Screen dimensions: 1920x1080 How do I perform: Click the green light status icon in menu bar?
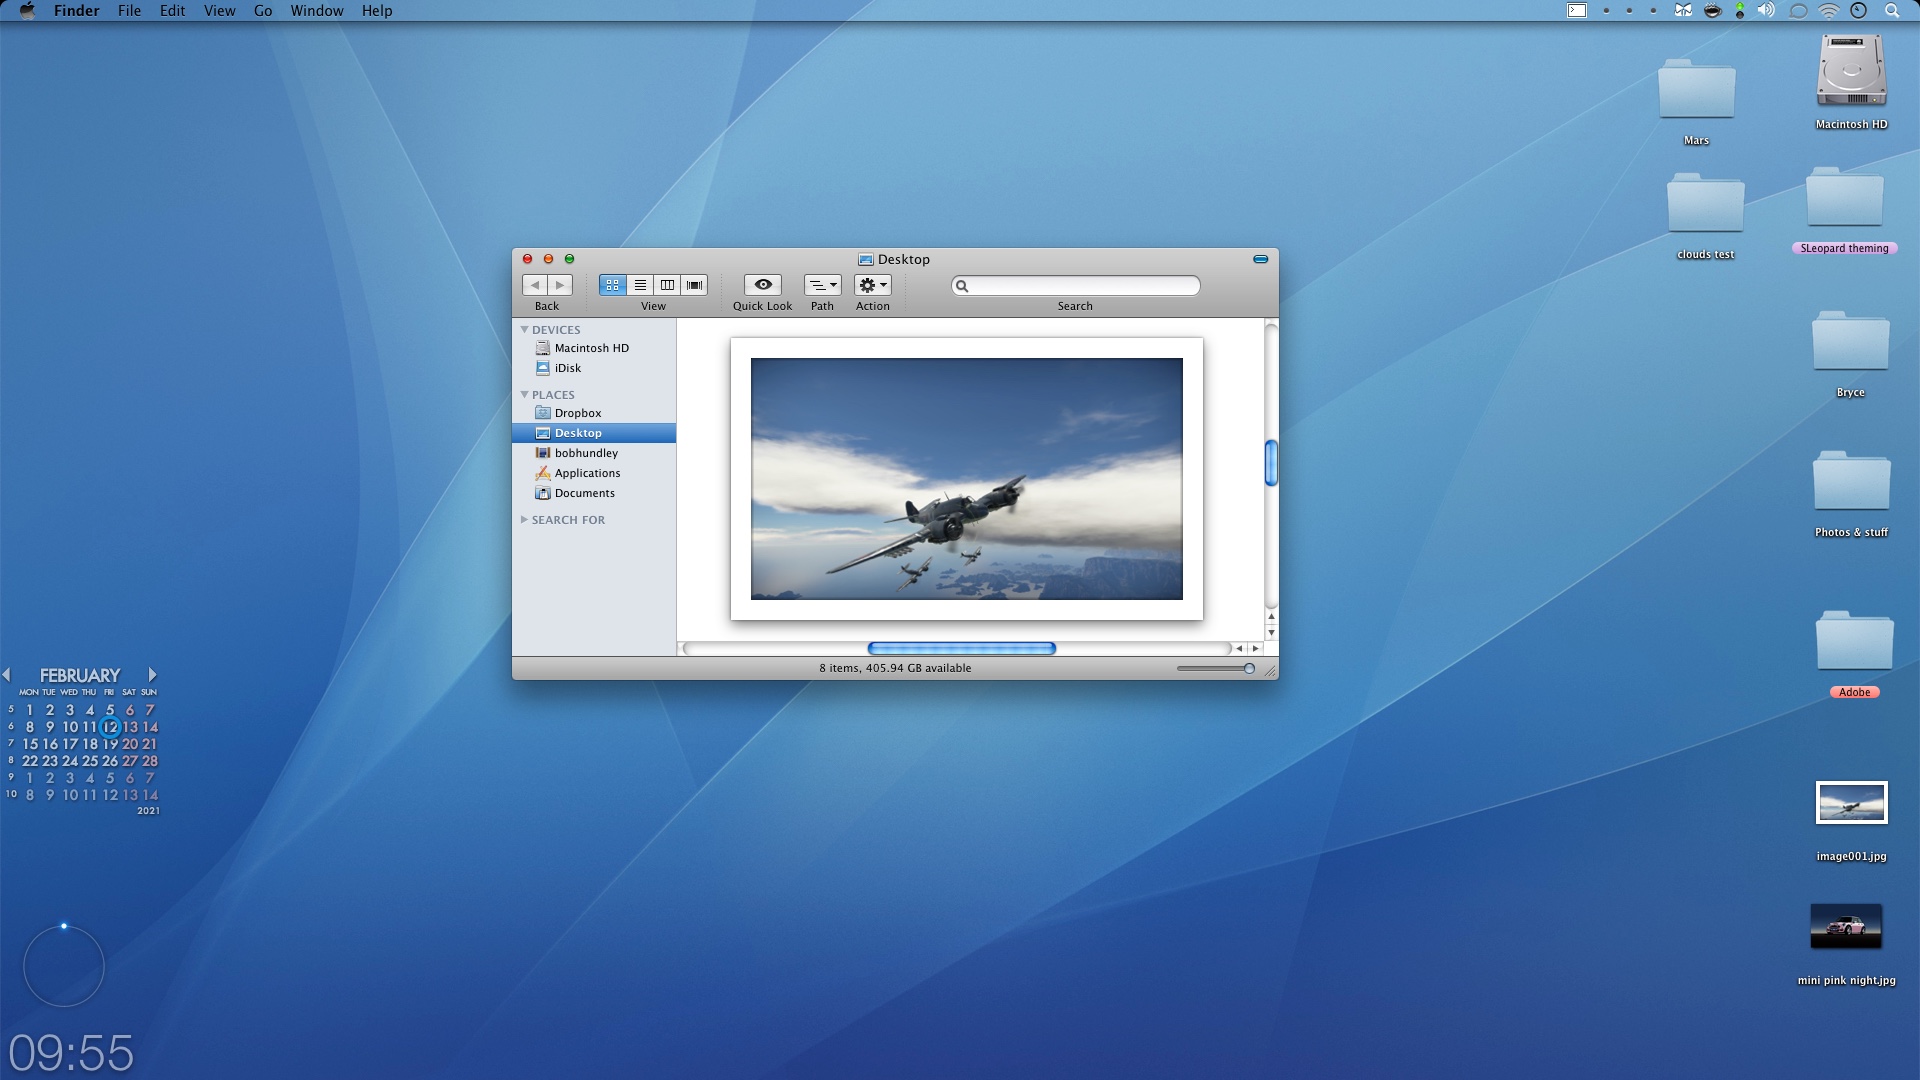click(1740, 11)
